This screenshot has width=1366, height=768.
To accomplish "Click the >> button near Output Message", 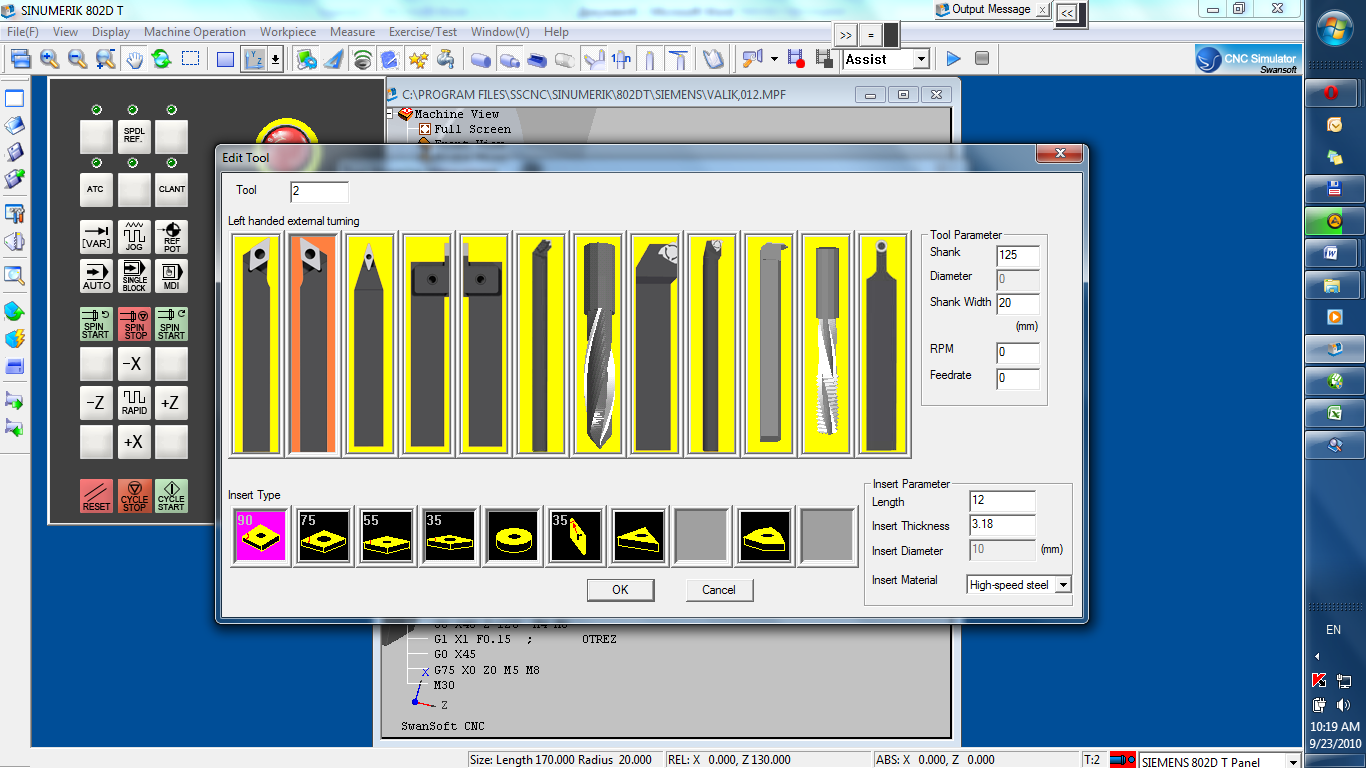I will [846, 35].
